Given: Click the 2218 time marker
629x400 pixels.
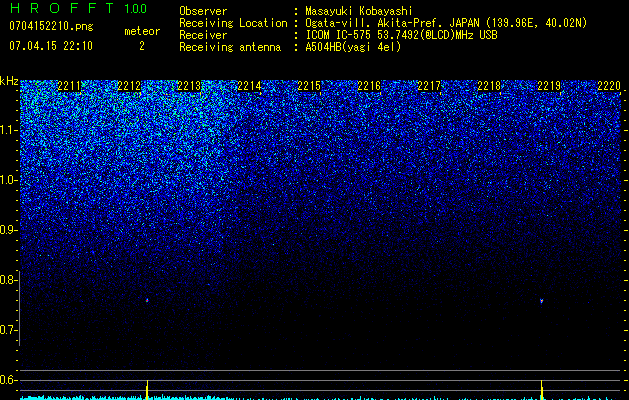Looking at the screenshot, I should [489, 86].
